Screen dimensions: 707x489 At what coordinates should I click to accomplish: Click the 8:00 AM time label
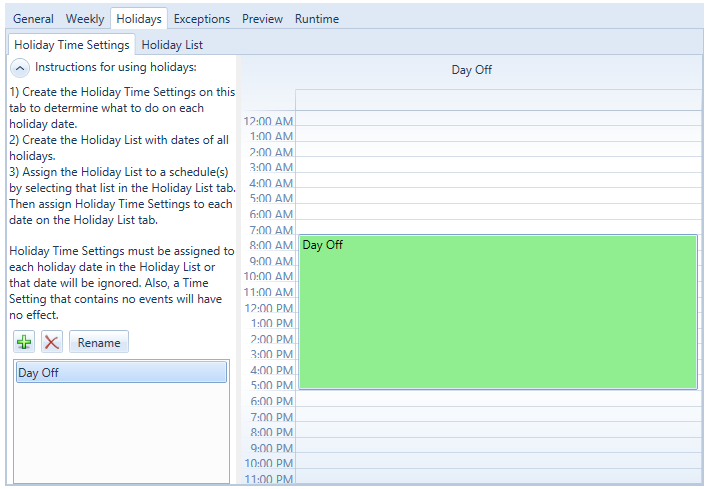(x=271, y=245)
